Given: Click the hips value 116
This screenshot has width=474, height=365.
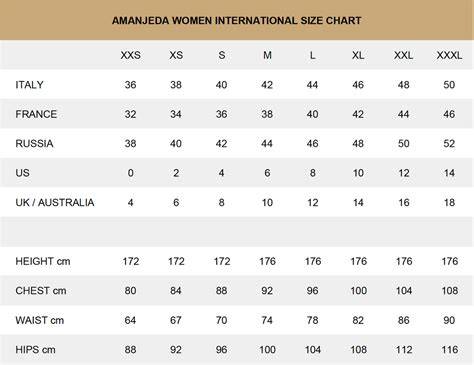Looking at the screenshot, I should 450,350.
